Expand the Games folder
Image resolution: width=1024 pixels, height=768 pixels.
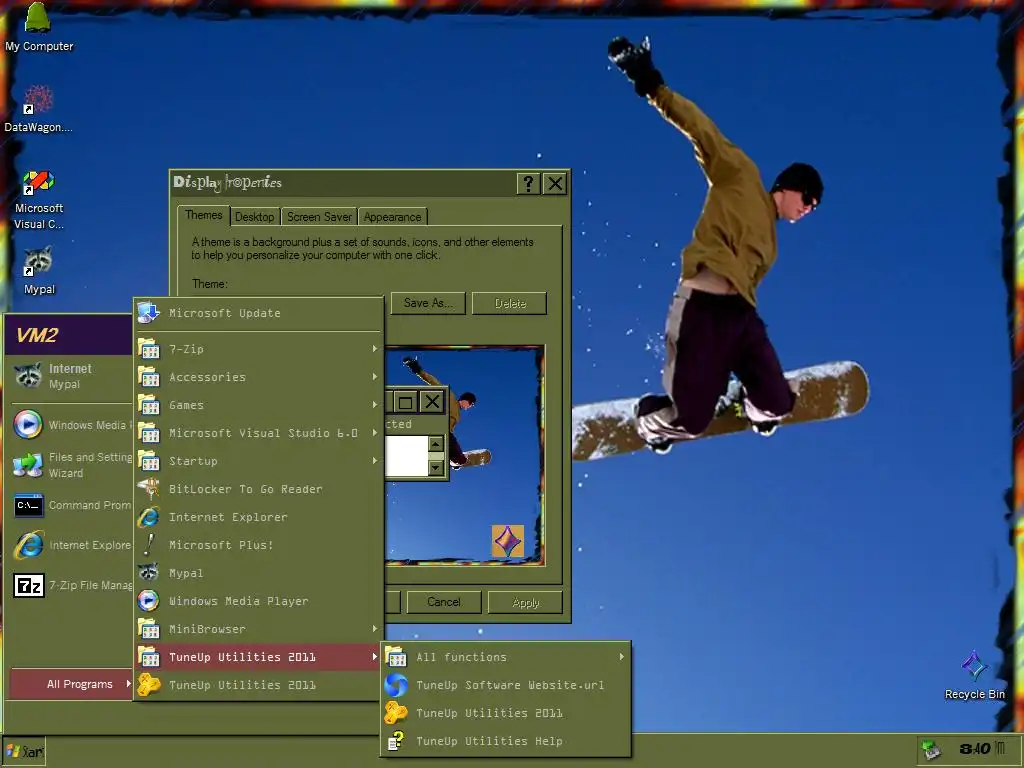(x=259, y=405)
